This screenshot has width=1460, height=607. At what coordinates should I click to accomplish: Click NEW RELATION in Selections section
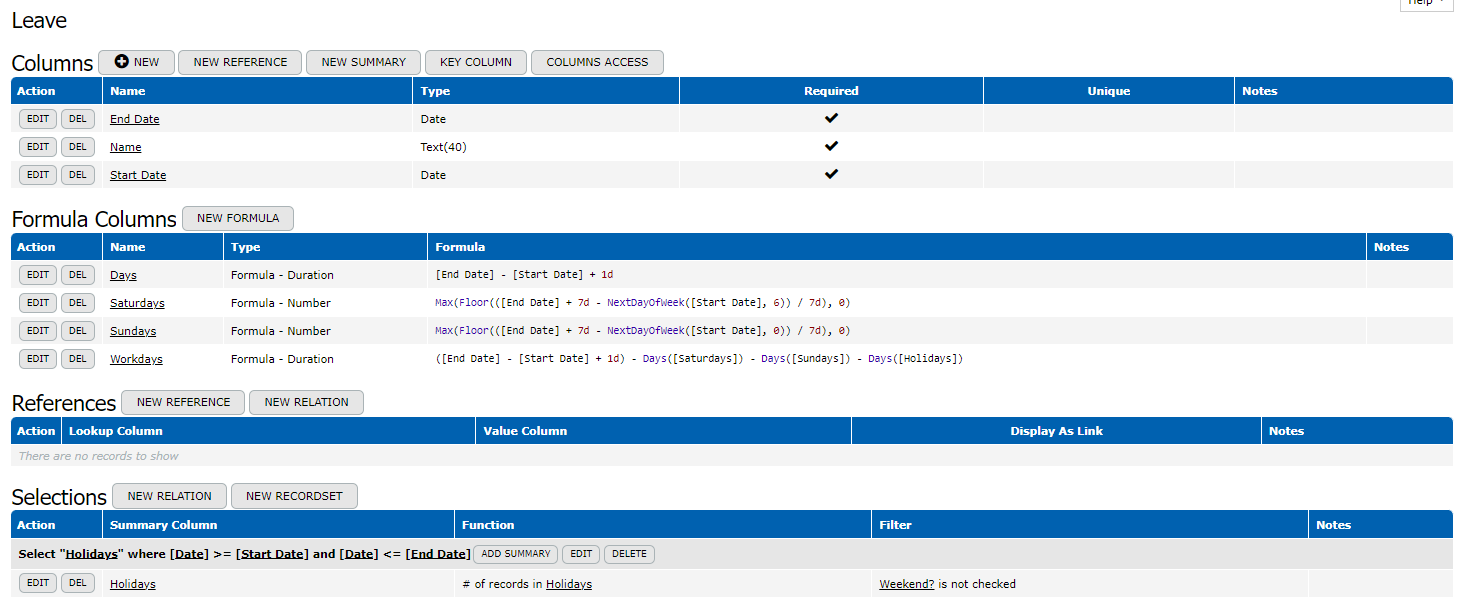(x=169, y=496)
